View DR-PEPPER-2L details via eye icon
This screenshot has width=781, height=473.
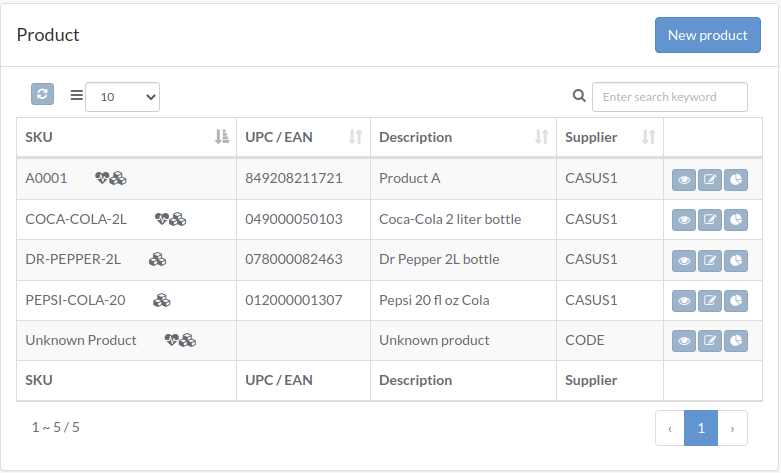684,261
